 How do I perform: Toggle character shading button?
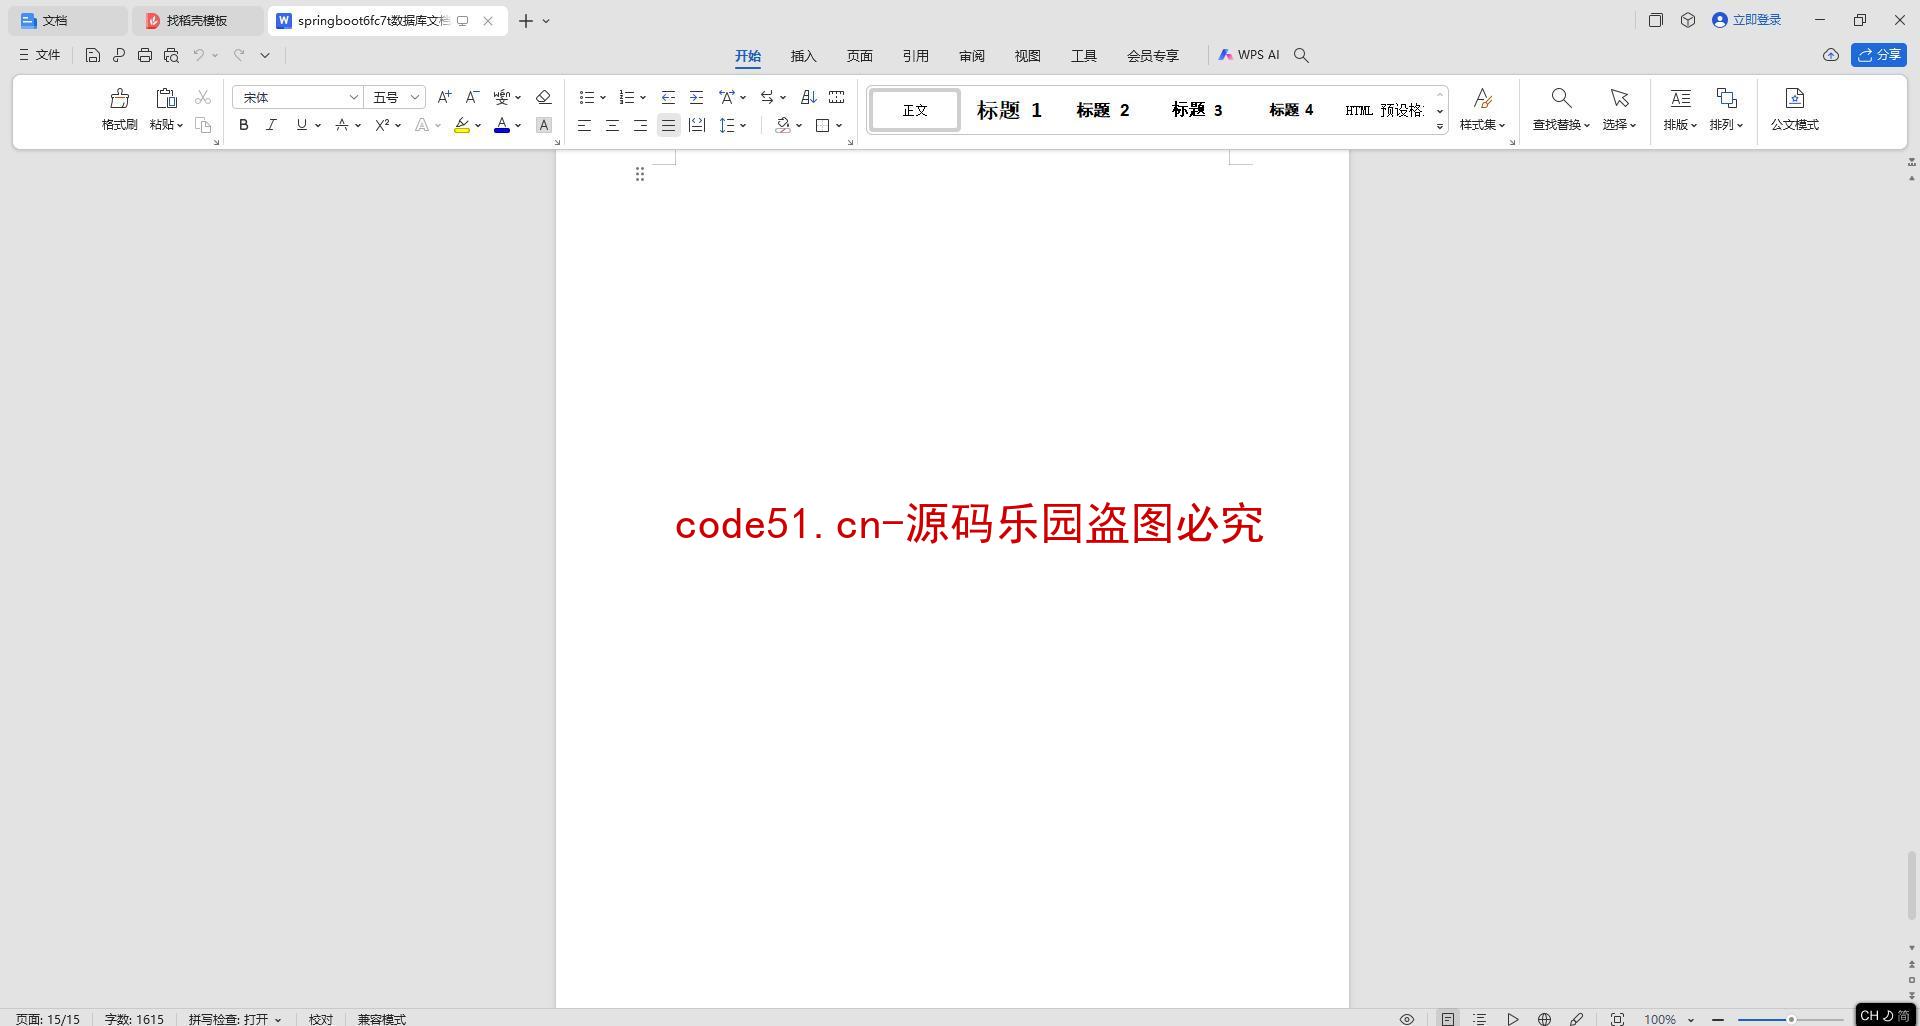pos(543,125)
